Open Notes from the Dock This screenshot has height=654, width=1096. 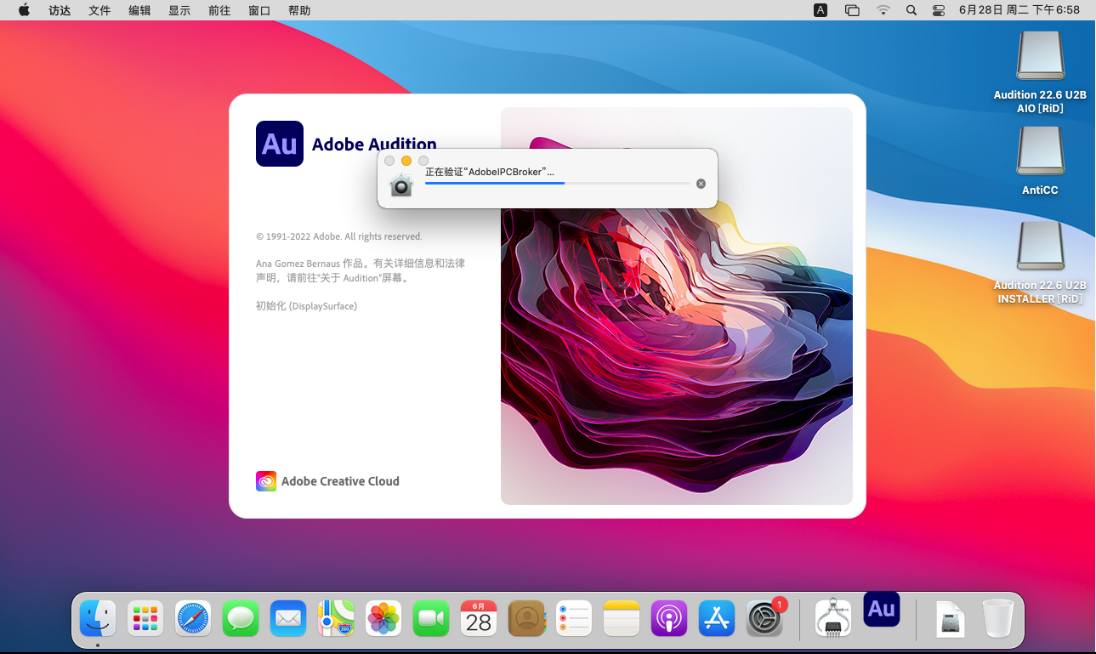click(621, 618)
